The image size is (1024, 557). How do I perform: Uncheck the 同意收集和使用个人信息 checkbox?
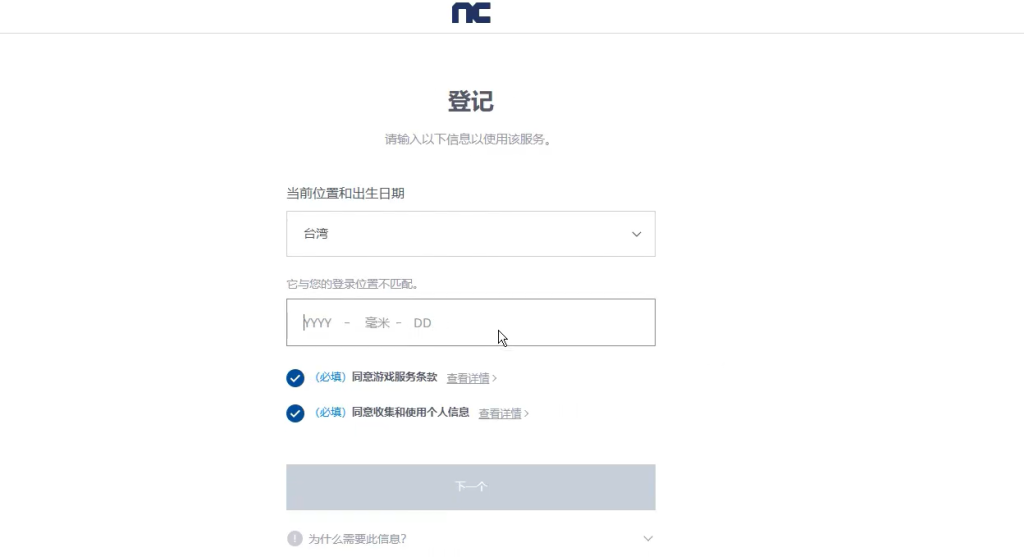295,413
